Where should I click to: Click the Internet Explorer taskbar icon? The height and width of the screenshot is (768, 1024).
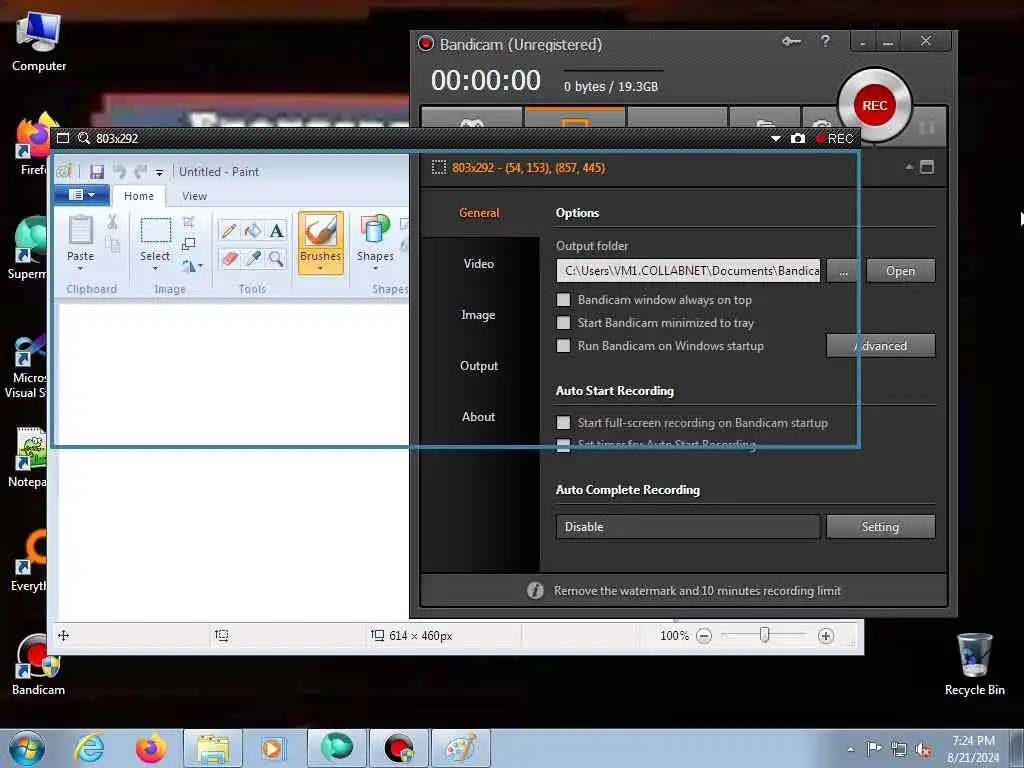(89, 748)
